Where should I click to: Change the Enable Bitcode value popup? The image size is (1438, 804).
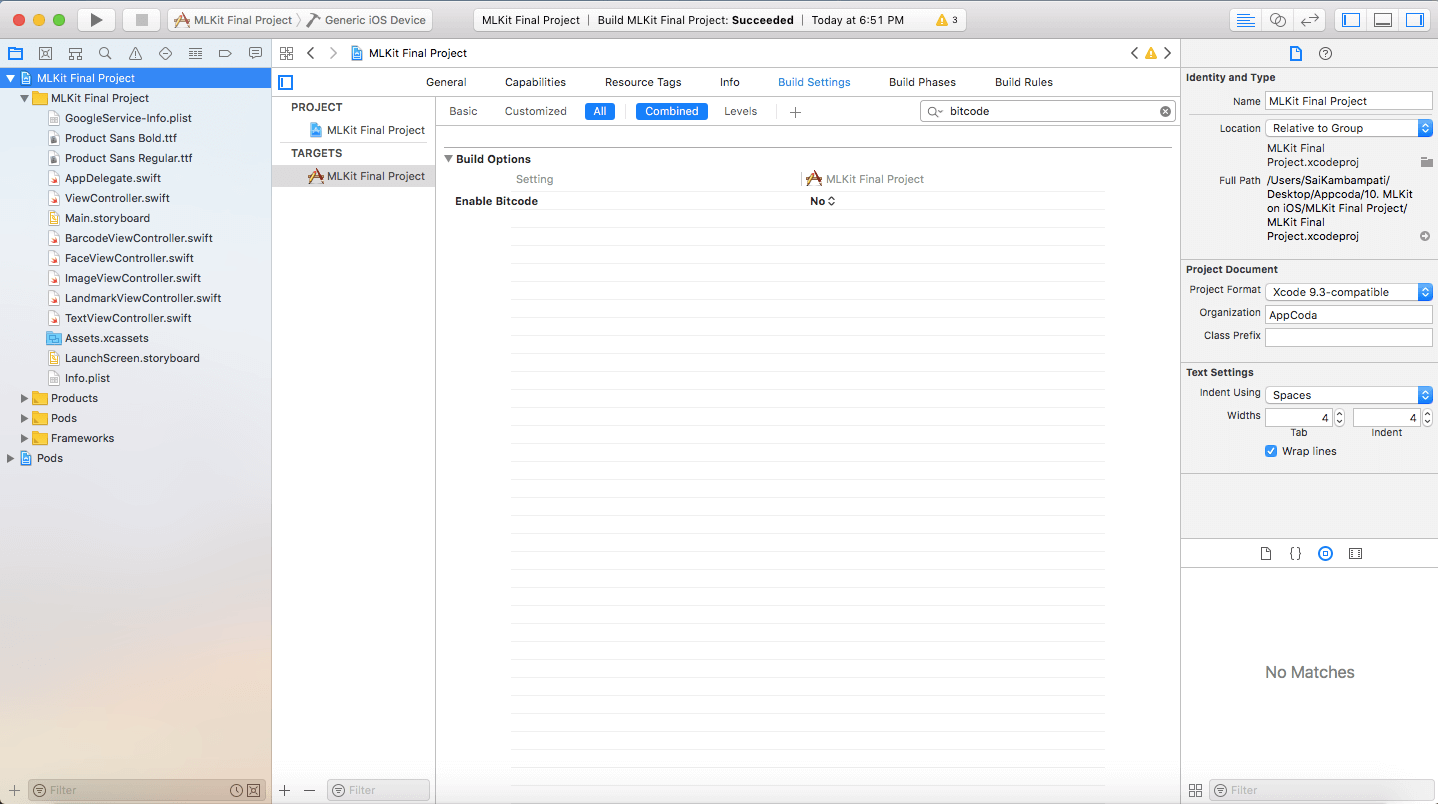[x=822, y=201]
